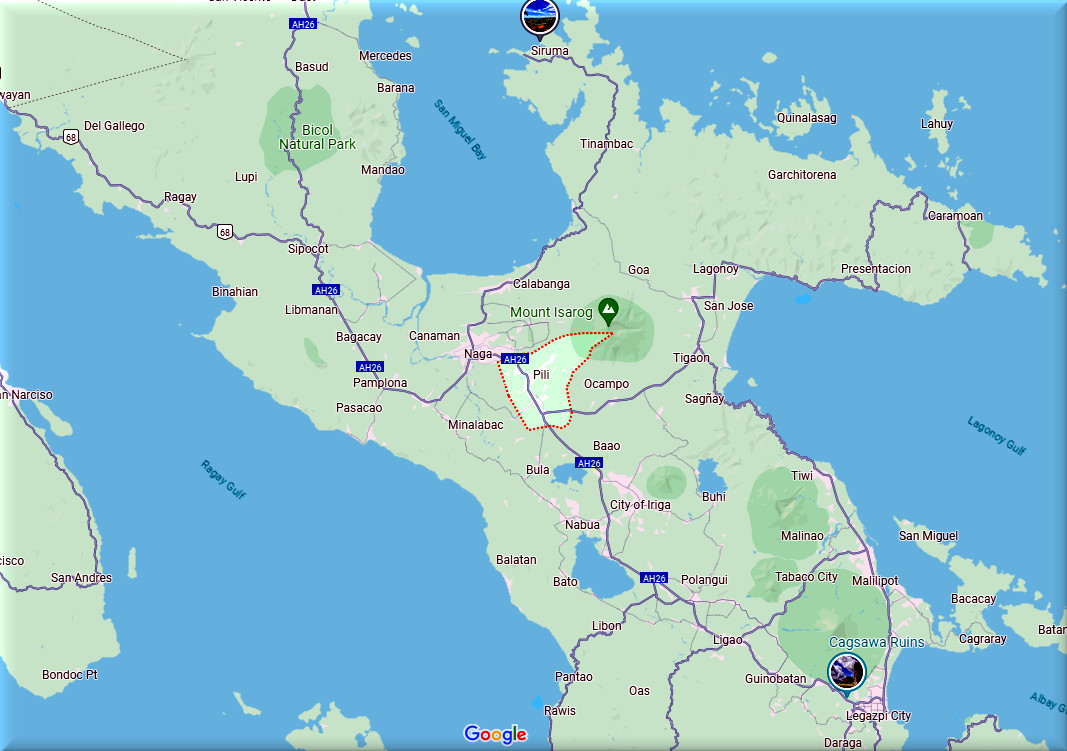Select the AH26 shield above Pamplona
The image size is (1067, 751).
point(369,367)
